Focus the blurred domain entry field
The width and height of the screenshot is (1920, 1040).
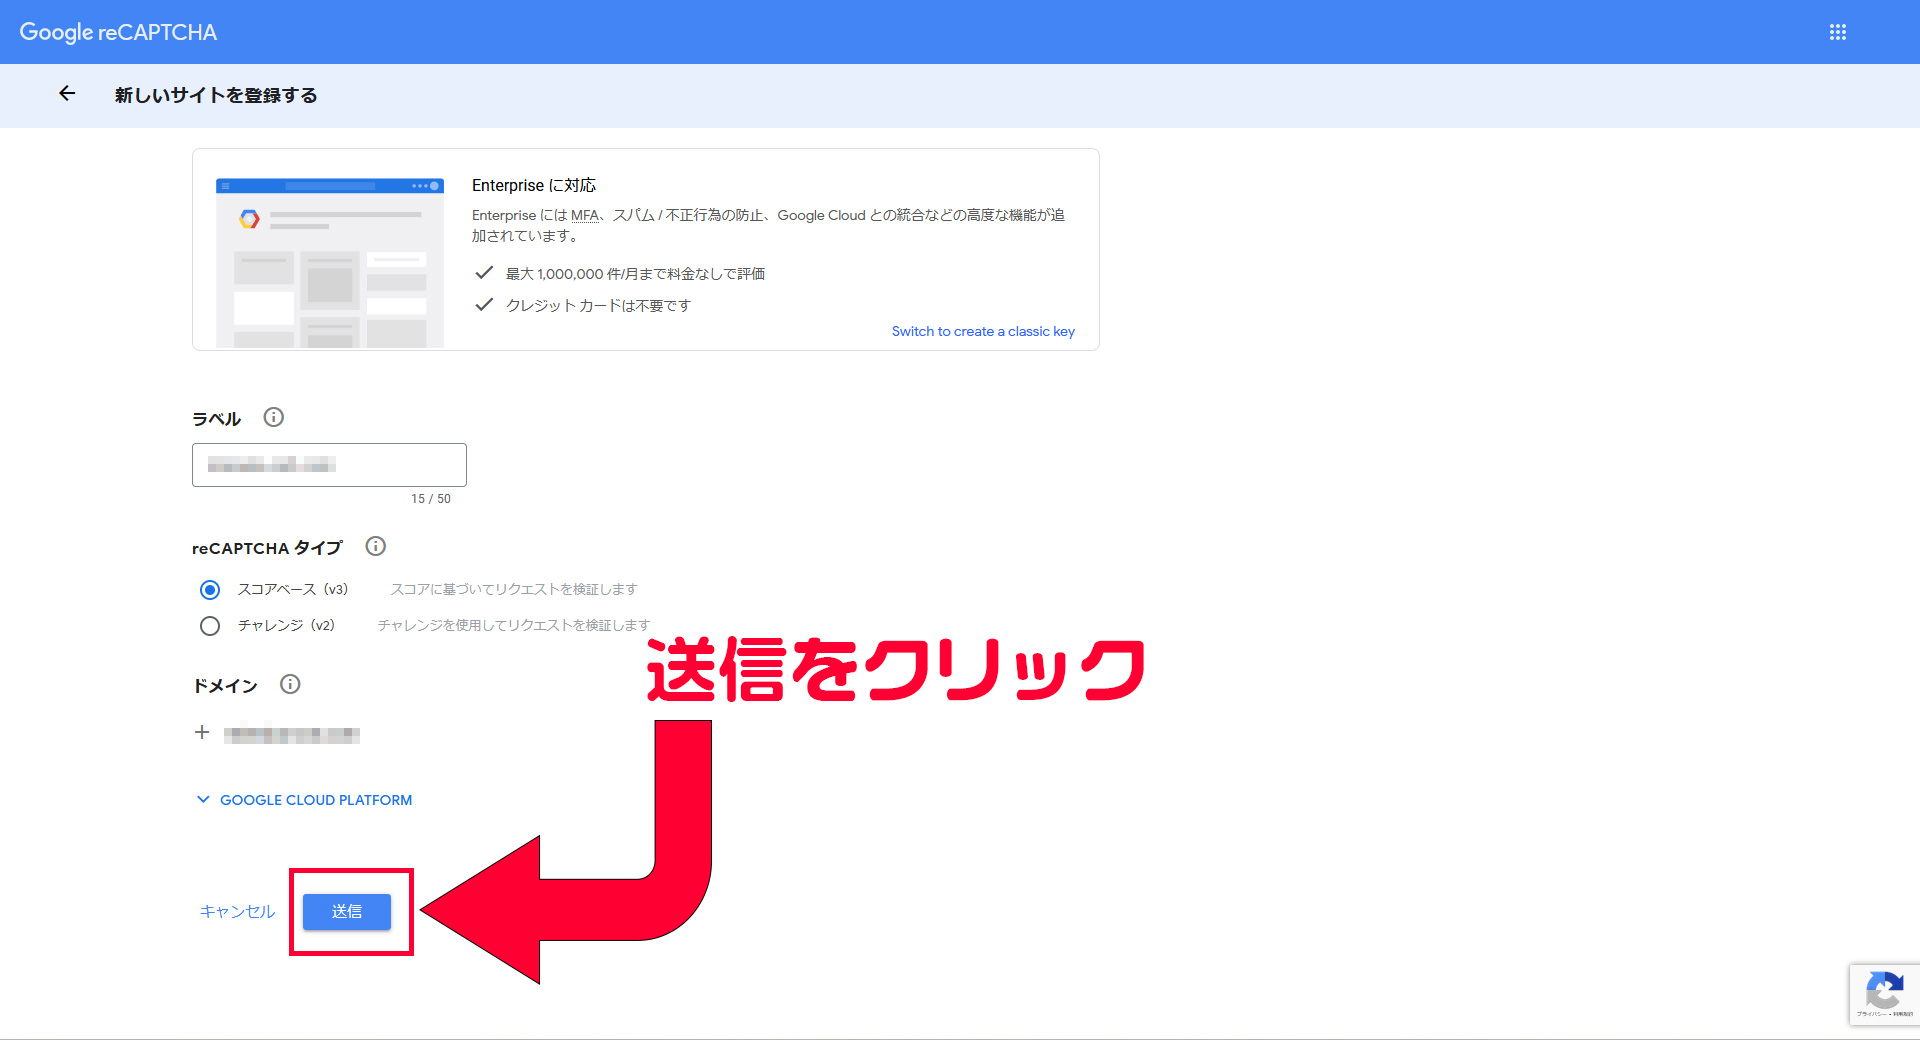[x=291, y=734]
